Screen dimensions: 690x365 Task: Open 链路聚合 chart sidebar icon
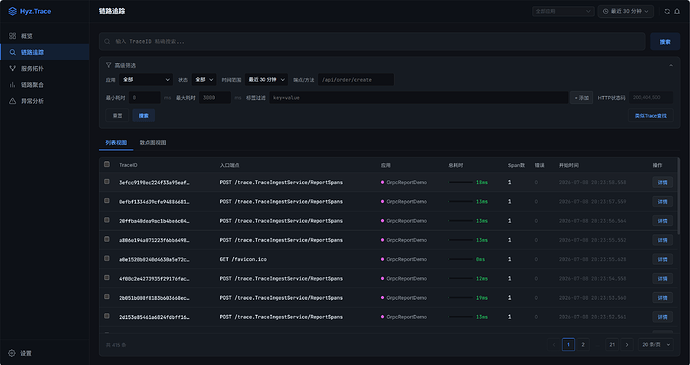click(12, 85)
